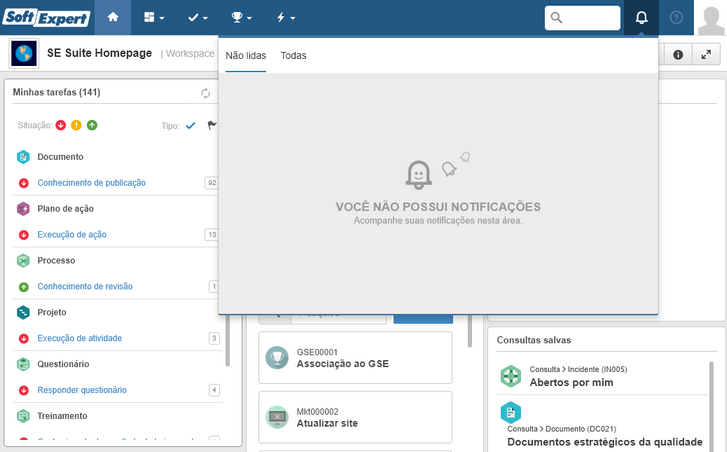Open the Atualizar site card
The height and width of the screenshot is (452, 727).
[x=355, y=417]
